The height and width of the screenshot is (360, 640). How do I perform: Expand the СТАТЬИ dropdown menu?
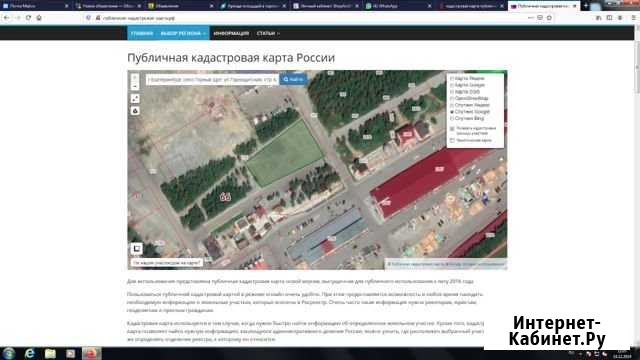coord(268,33)
